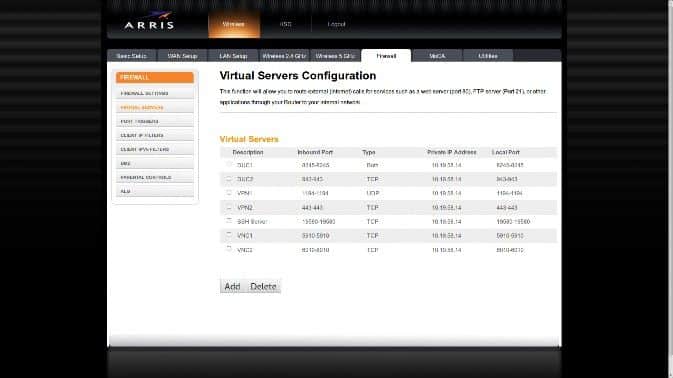673x378 pixels.
Task: Open the Wireless 2.4 GHz tab
Action: click(x=284, y=56)
